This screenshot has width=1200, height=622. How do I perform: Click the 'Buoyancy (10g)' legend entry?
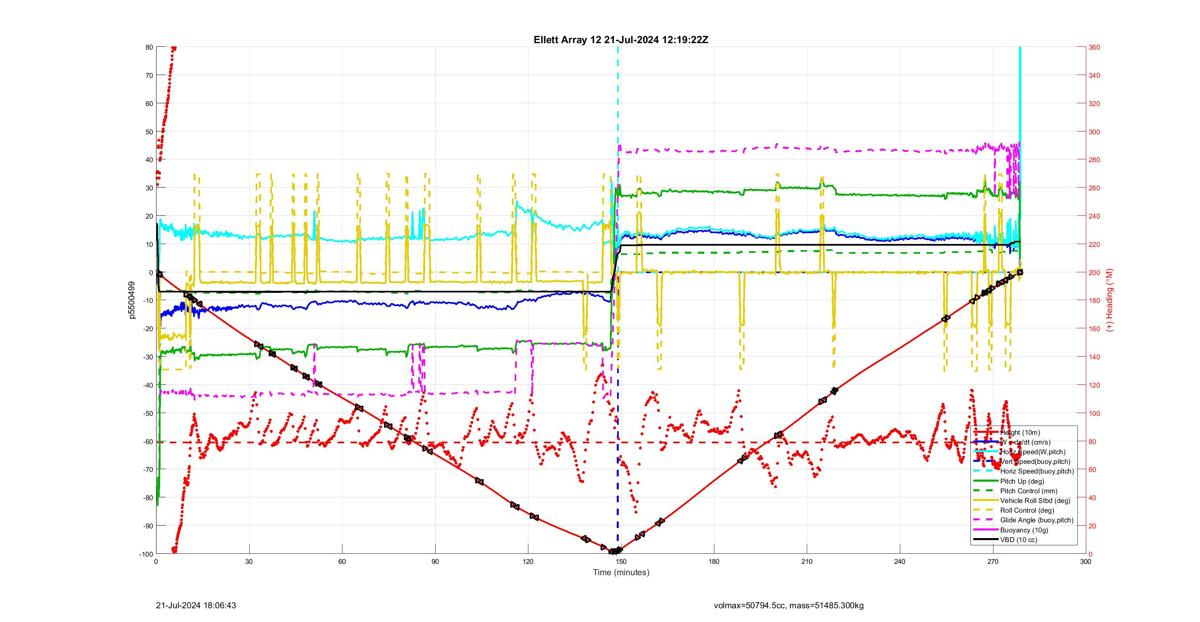pyautogui.click(x=1024, y=530)
